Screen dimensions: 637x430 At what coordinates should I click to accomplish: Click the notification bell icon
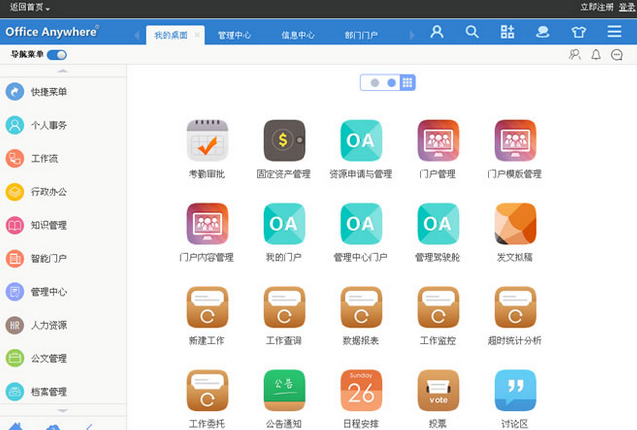click(x=596, y=55)
